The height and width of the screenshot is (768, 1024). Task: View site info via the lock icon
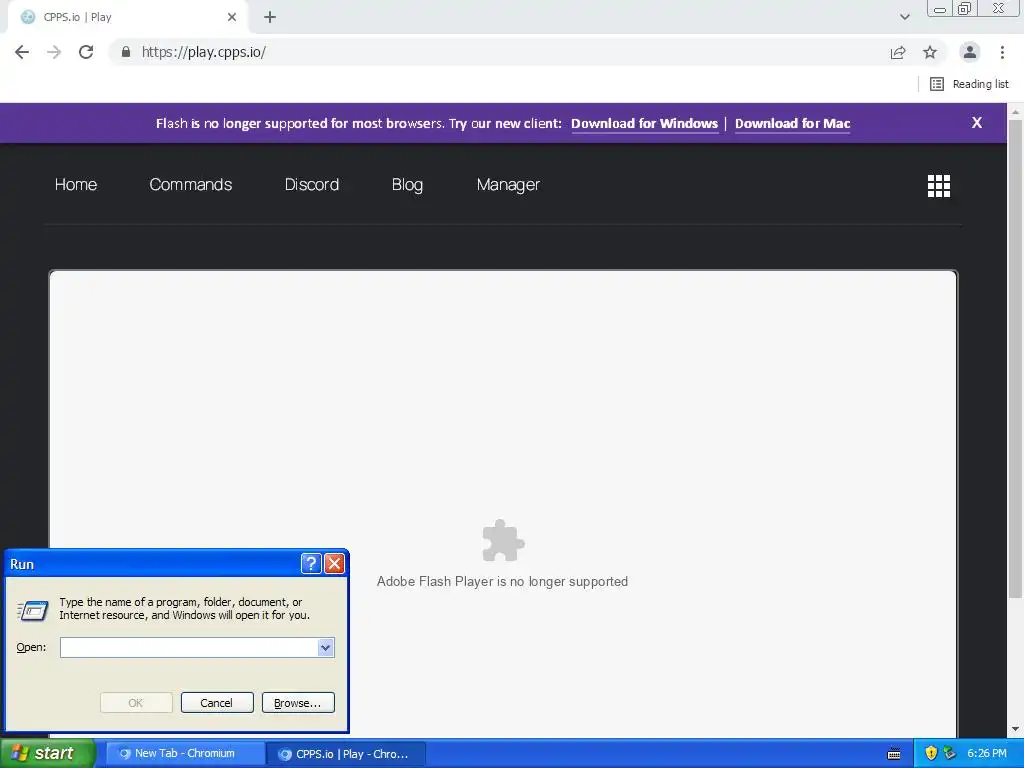click(x=126, y=52)
